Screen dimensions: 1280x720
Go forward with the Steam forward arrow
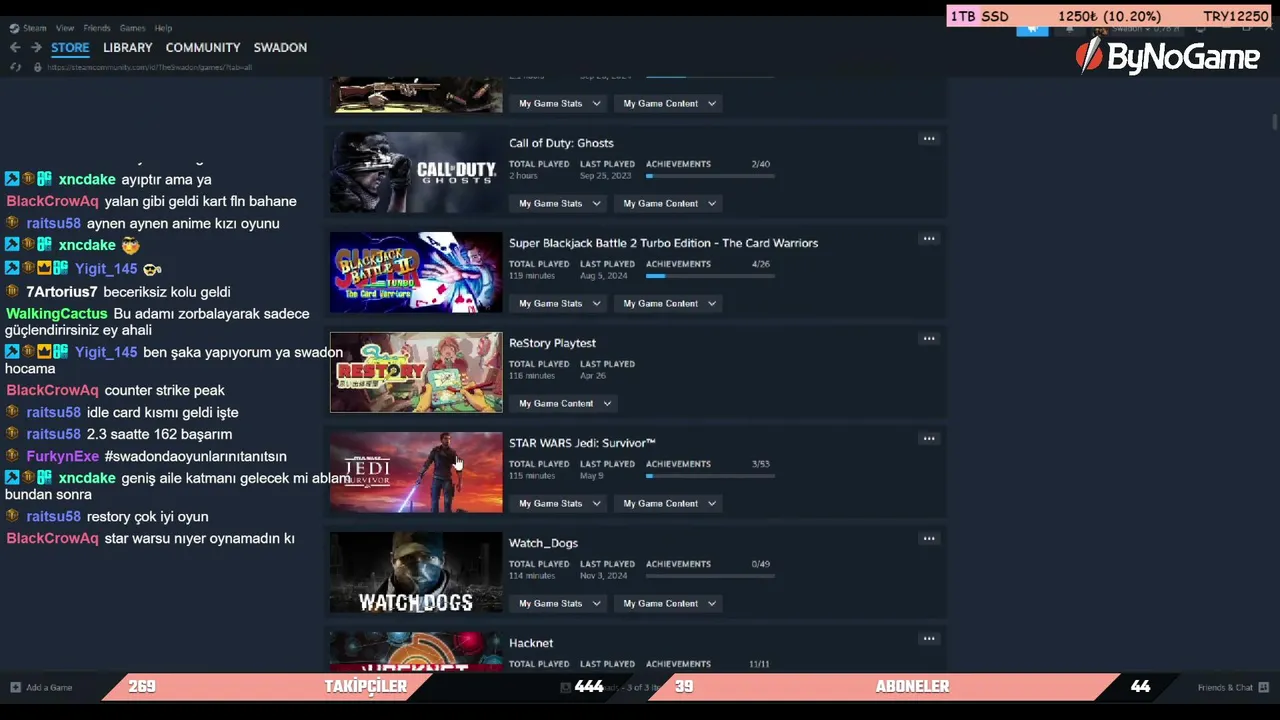pos(36,47)
